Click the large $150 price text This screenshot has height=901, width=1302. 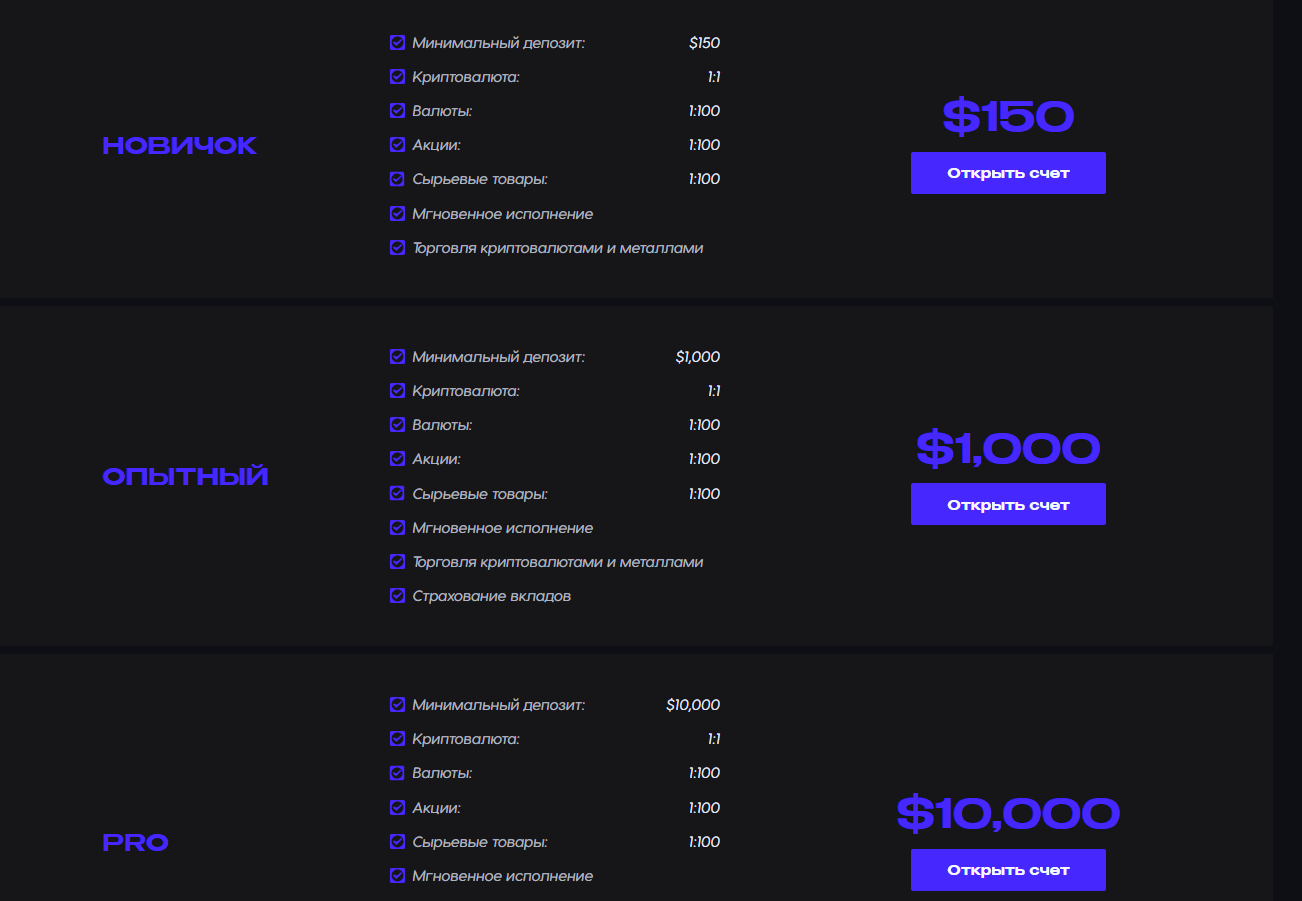point(1008,117)
